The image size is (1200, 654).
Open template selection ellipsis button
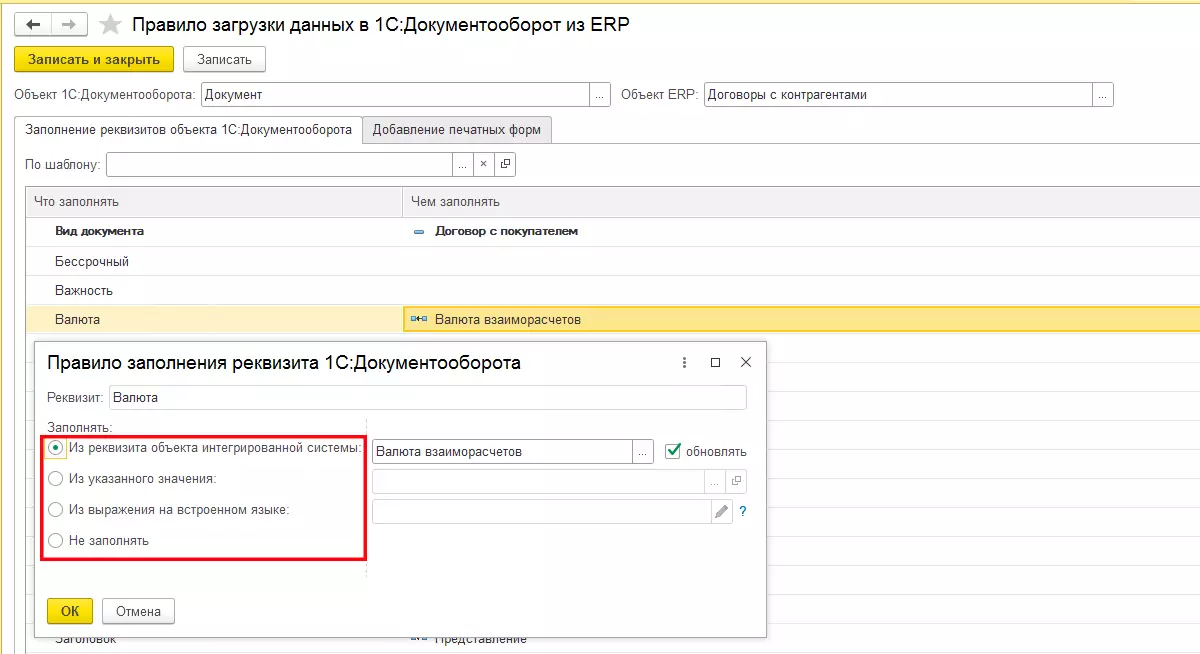463,164
